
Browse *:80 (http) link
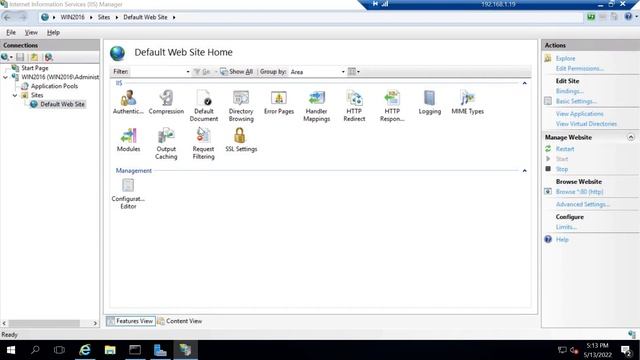click(x=579, y=191)
